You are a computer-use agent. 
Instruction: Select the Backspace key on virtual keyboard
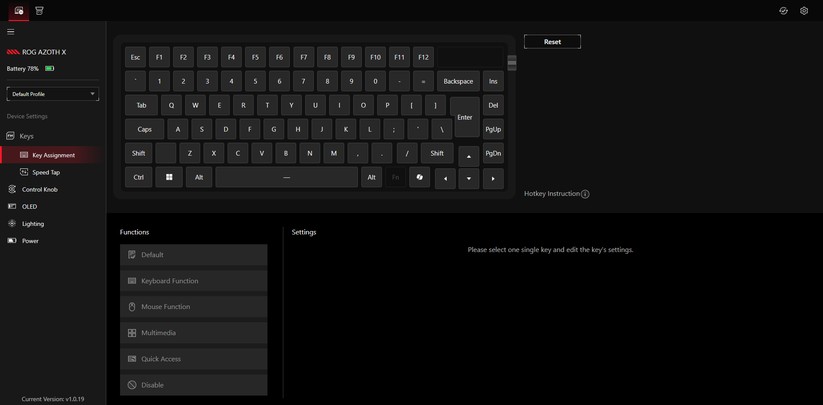click(458, 81)
